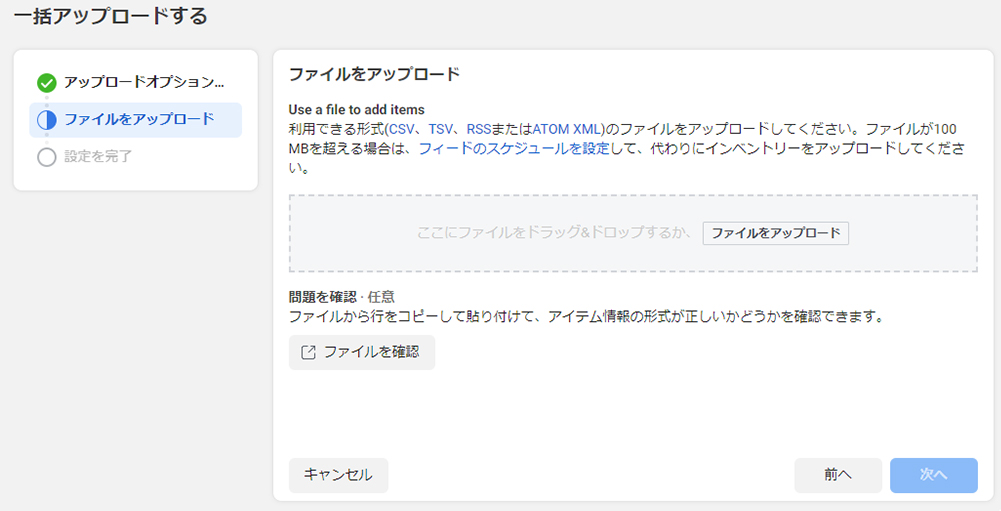Click the キャンセル button
Viewport: 1001px width, 511px height.
pos(338,475)
